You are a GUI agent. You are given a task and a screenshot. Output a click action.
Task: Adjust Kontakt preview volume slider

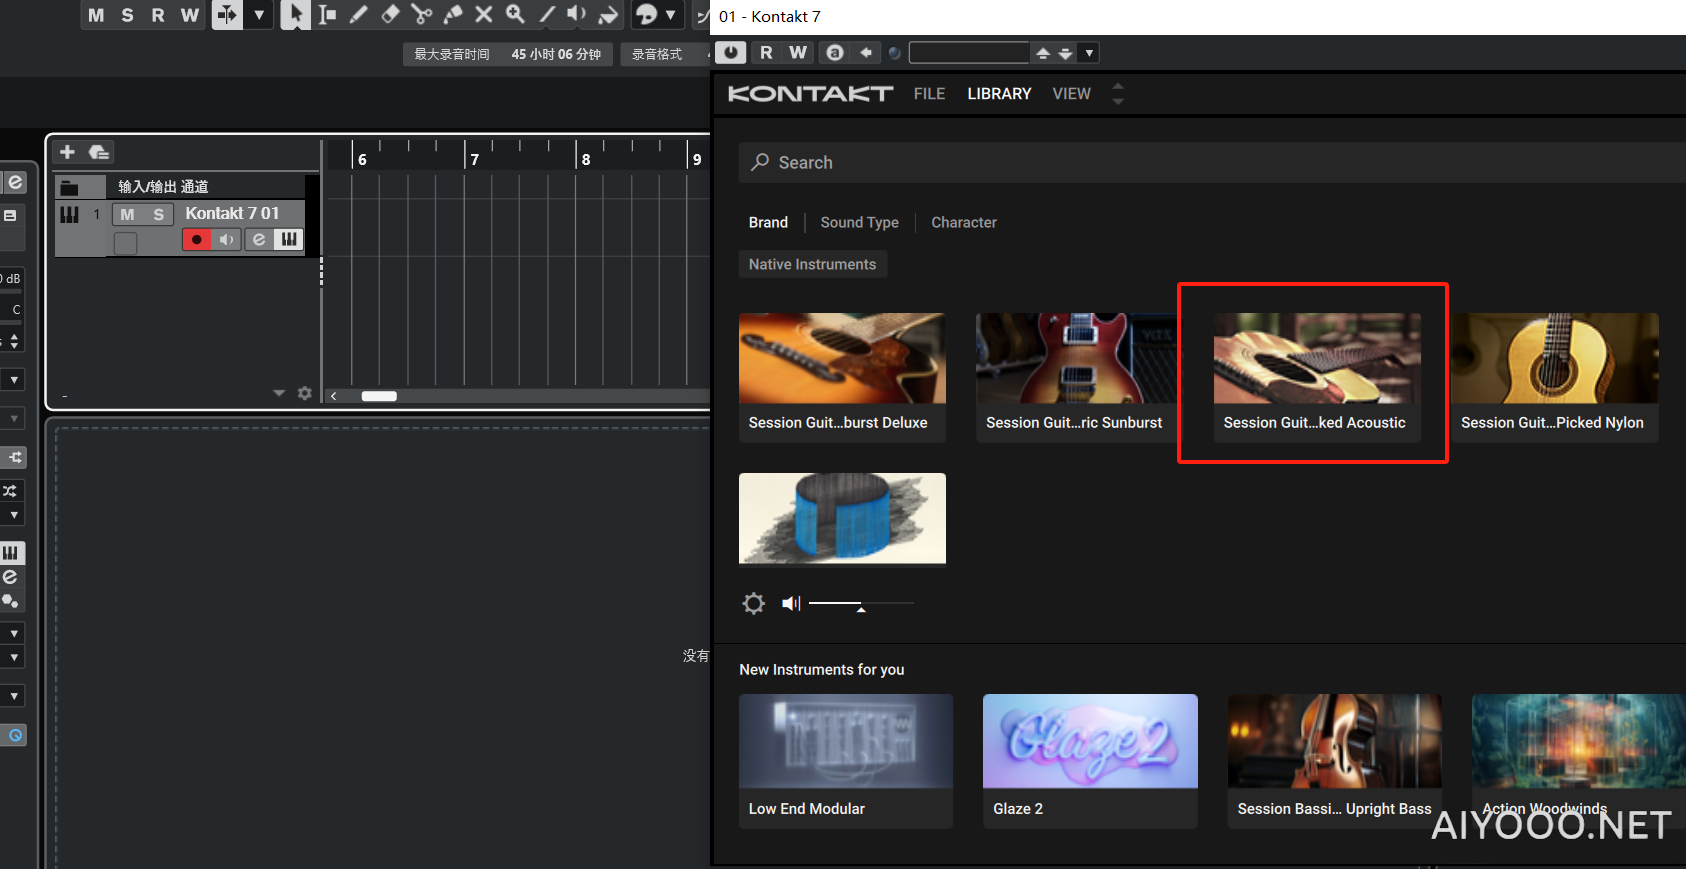[x=861, y=604]
